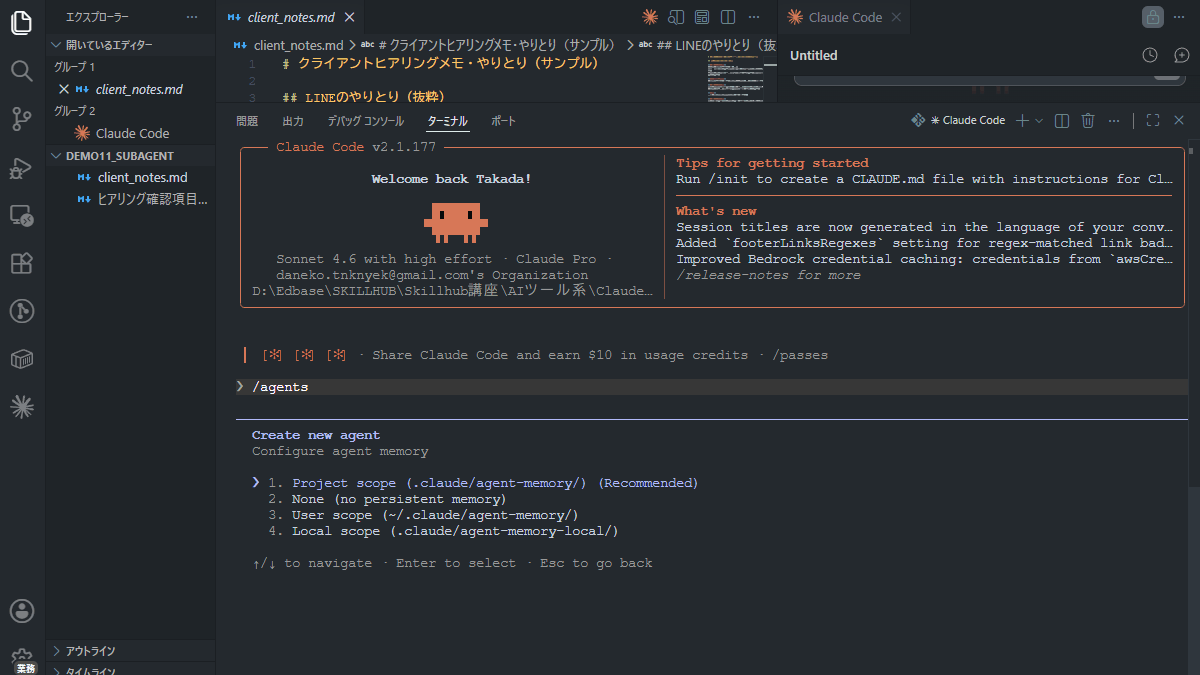Click 'Run /init to create a CLAUDE.md' tip

(924, 179)
